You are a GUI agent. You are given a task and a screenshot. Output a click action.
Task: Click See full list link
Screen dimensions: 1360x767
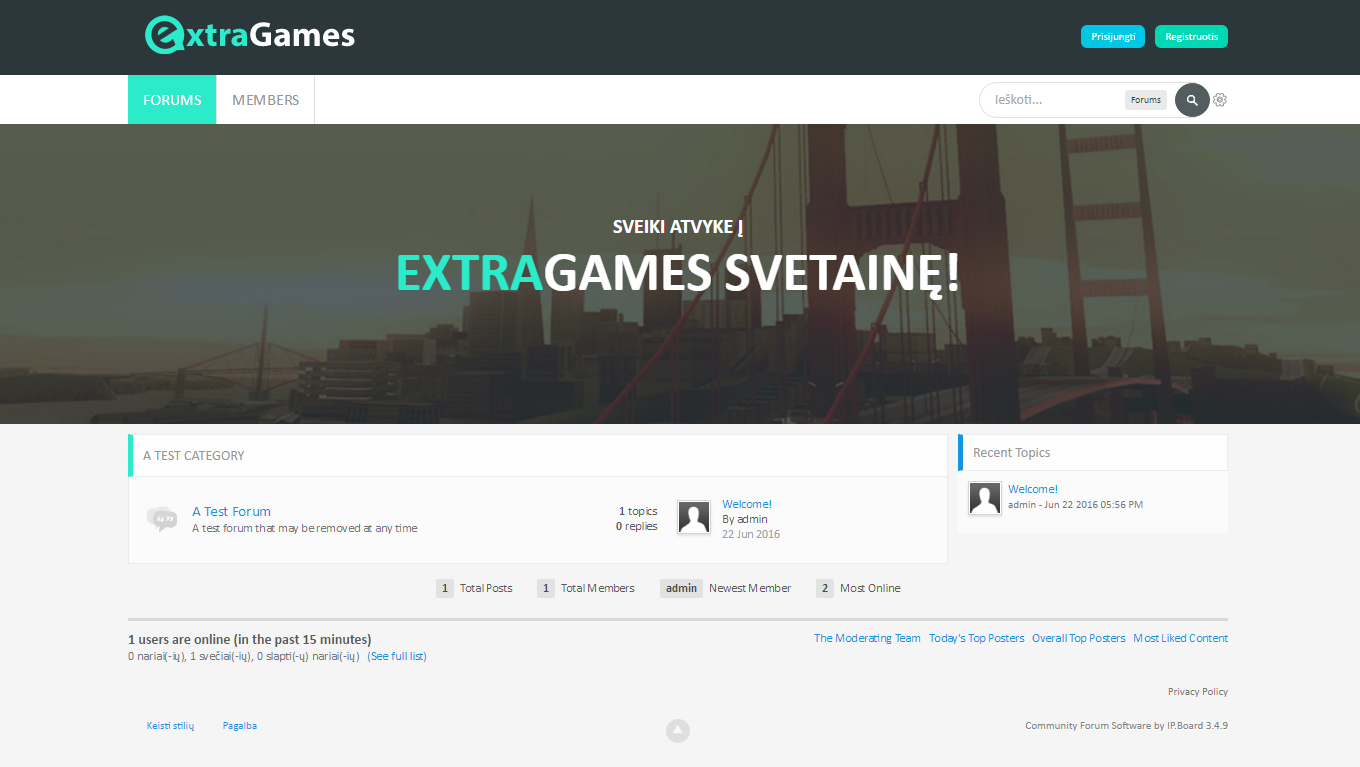click(397, 656)
